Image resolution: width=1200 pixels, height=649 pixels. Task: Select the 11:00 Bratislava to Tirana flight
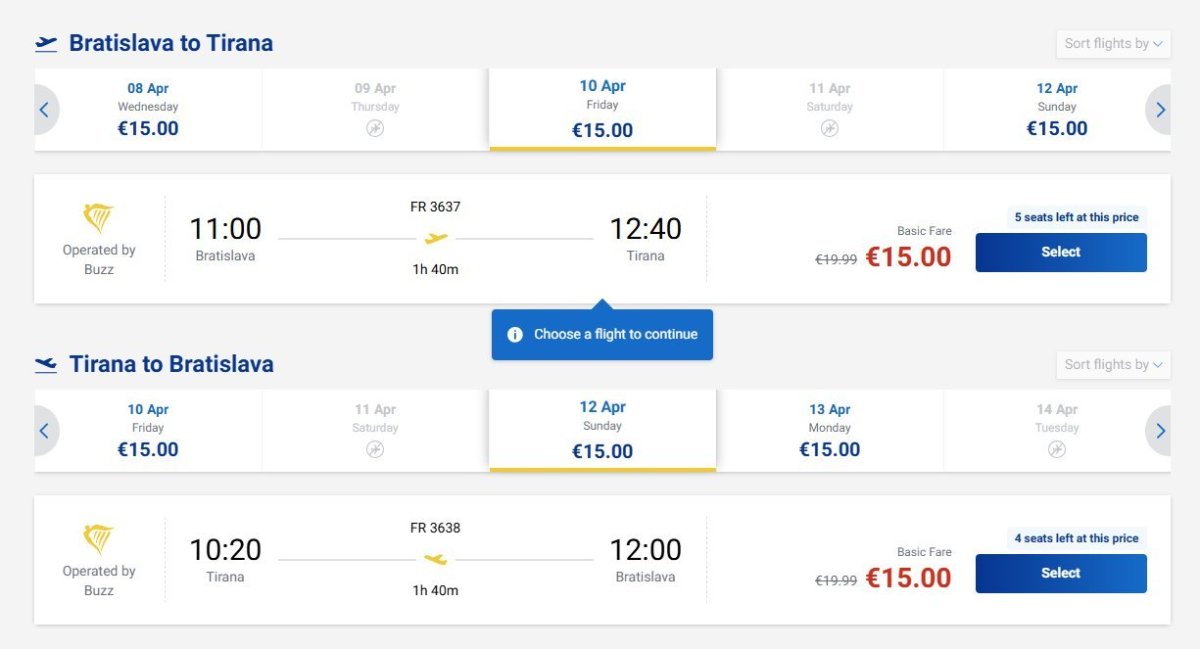[1060, 252]
